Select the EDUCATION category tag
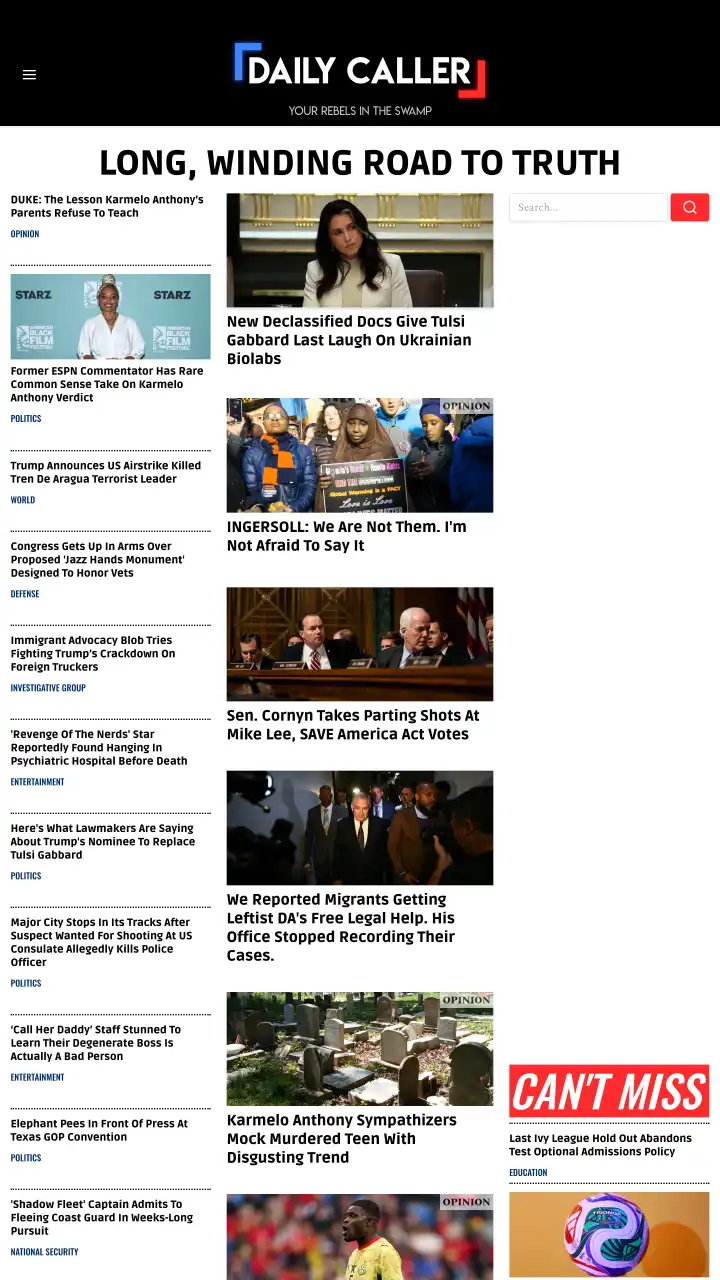Screen dimensions: 720x1280 point(528,1173)
